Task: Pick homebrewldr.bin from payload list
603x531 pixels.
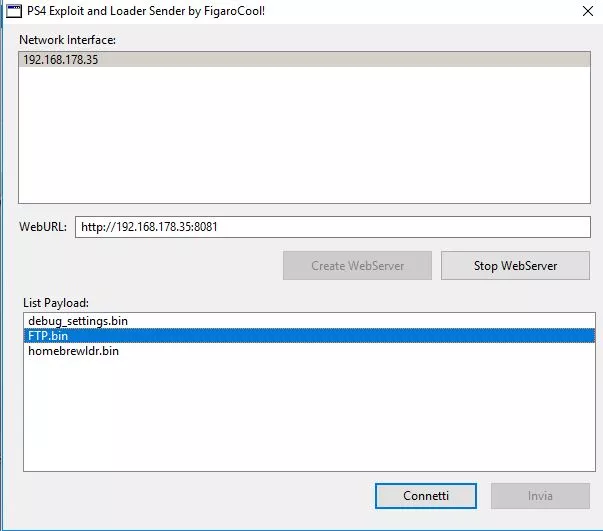Action: pos(74,351)
